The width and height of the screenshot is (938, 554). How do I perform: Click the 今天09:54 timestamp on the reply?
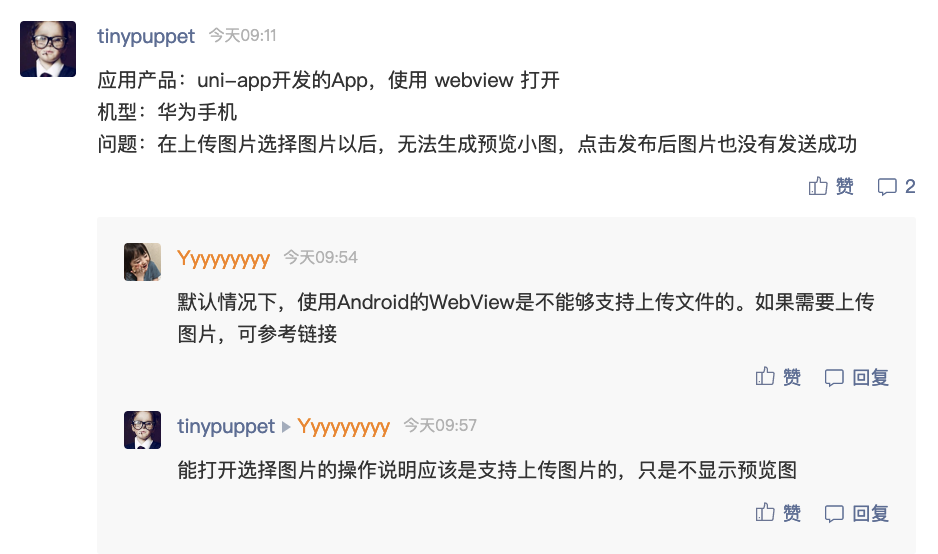pos(321,258)
